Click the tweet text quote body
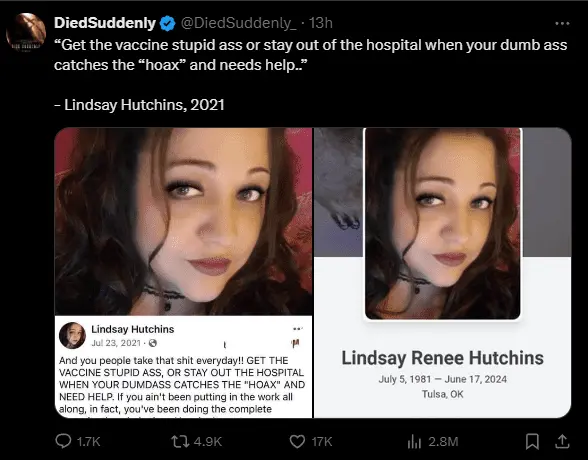This screenshot has height=460, width=588. (310, 55)
